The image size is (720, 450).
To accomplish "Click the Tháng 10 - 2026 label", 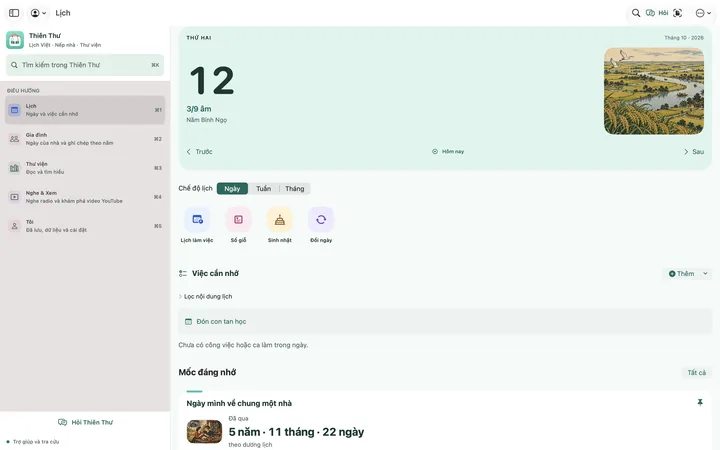I will click(x=684, y=38).
